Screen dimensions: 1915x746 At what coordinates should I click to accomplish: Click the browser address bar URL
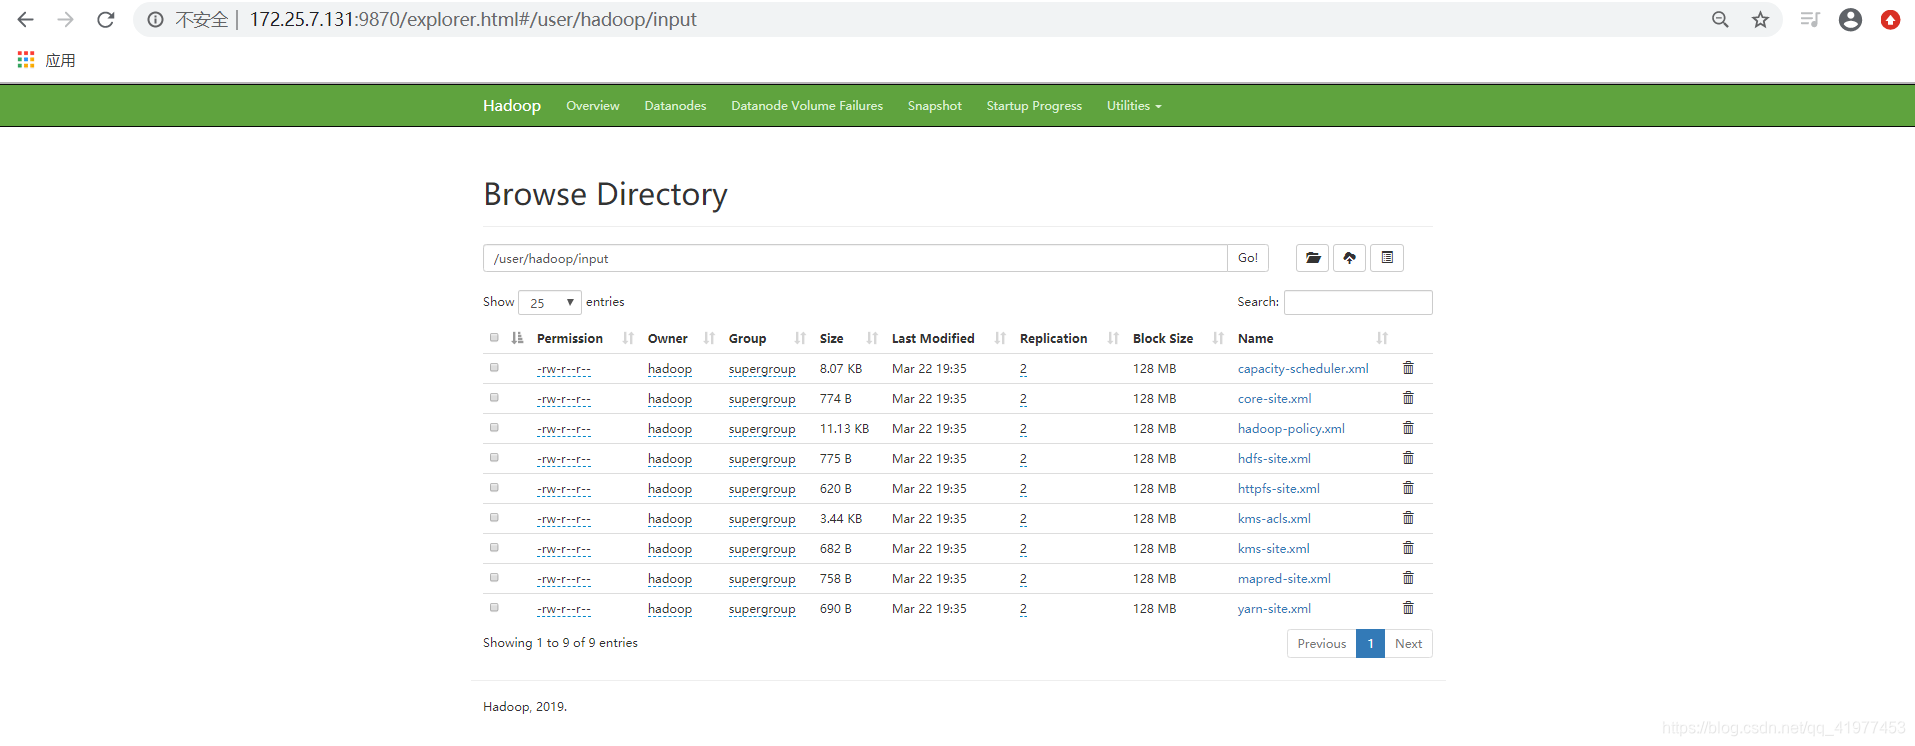pos(473,20)
